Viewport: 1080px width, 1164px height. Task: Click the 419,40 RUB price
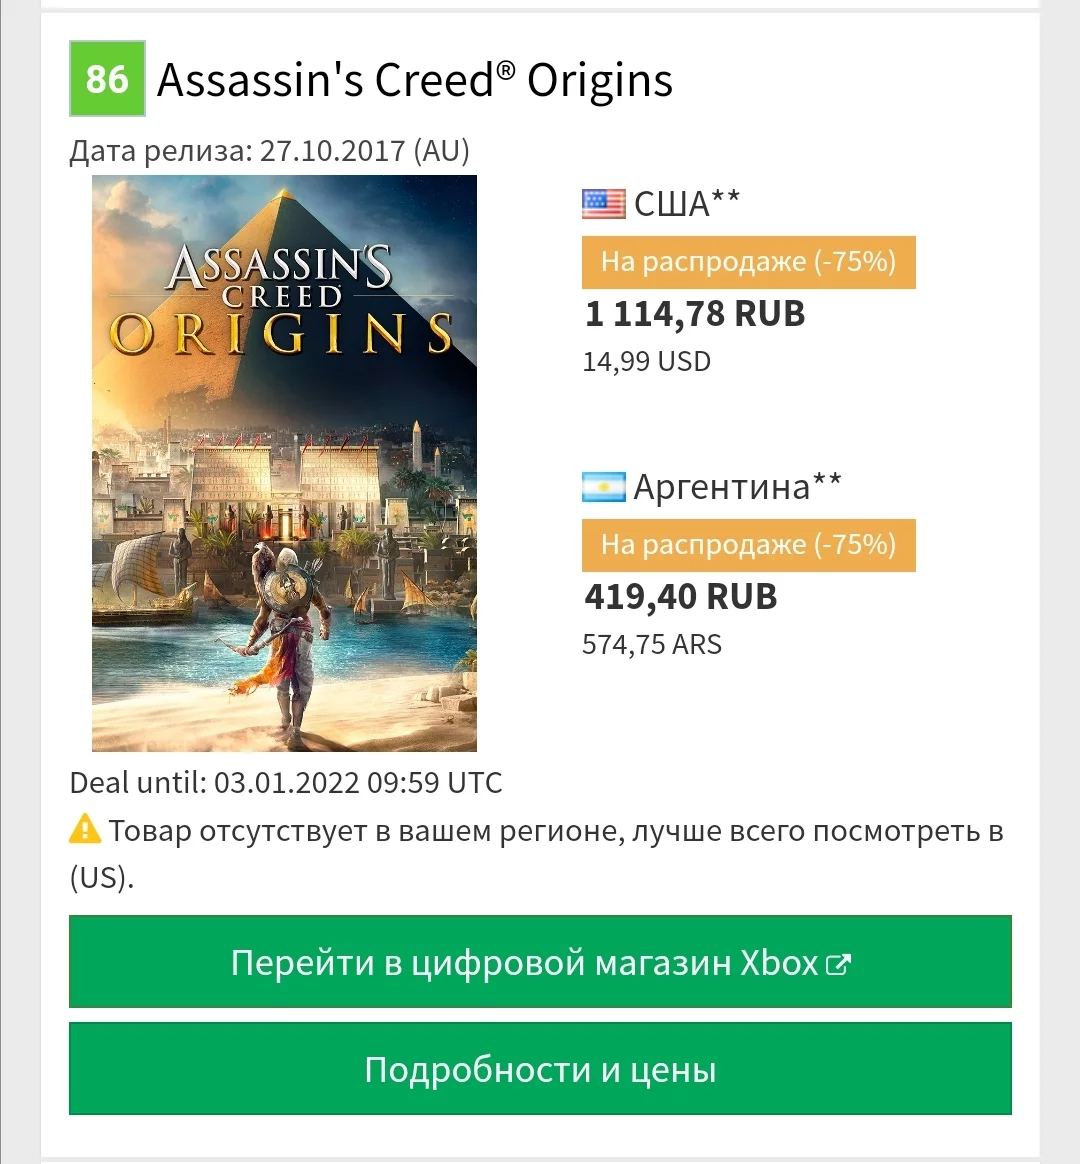[x=681, y=597]
